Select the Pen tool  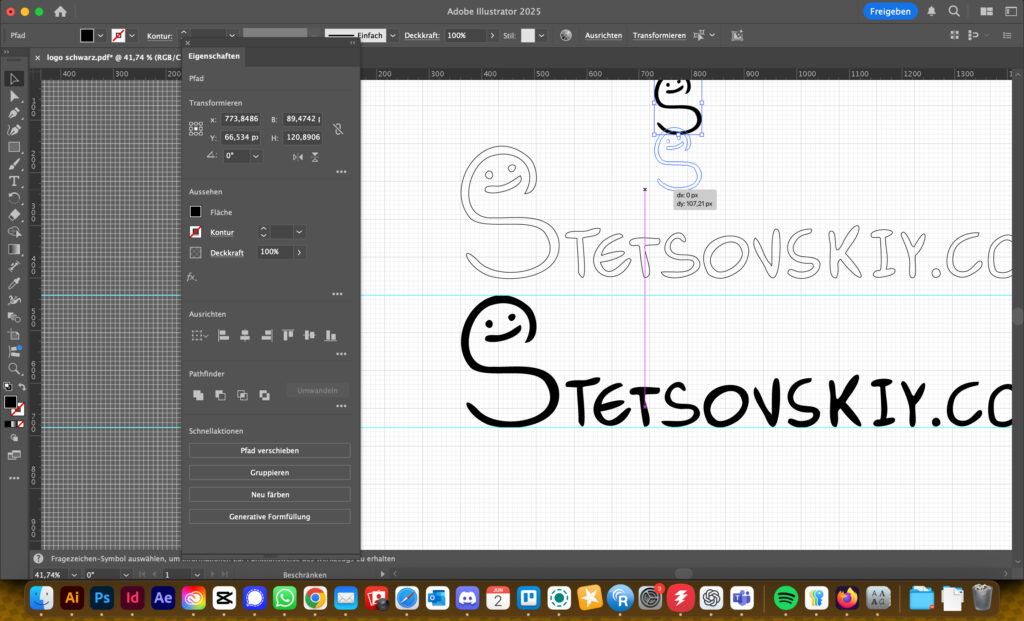[x=14, y=113]
